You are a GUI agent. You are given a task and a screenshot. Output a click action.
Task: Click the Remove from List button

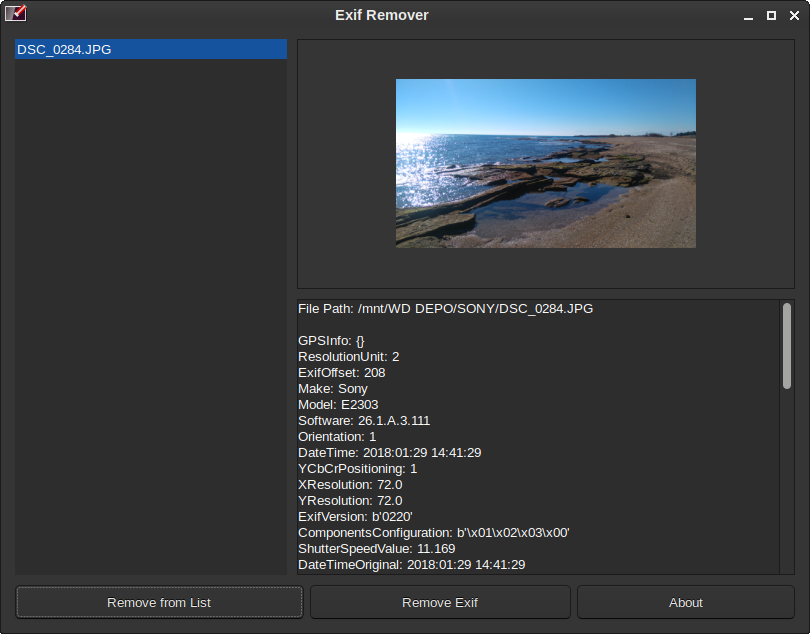(x=159, y=602)
